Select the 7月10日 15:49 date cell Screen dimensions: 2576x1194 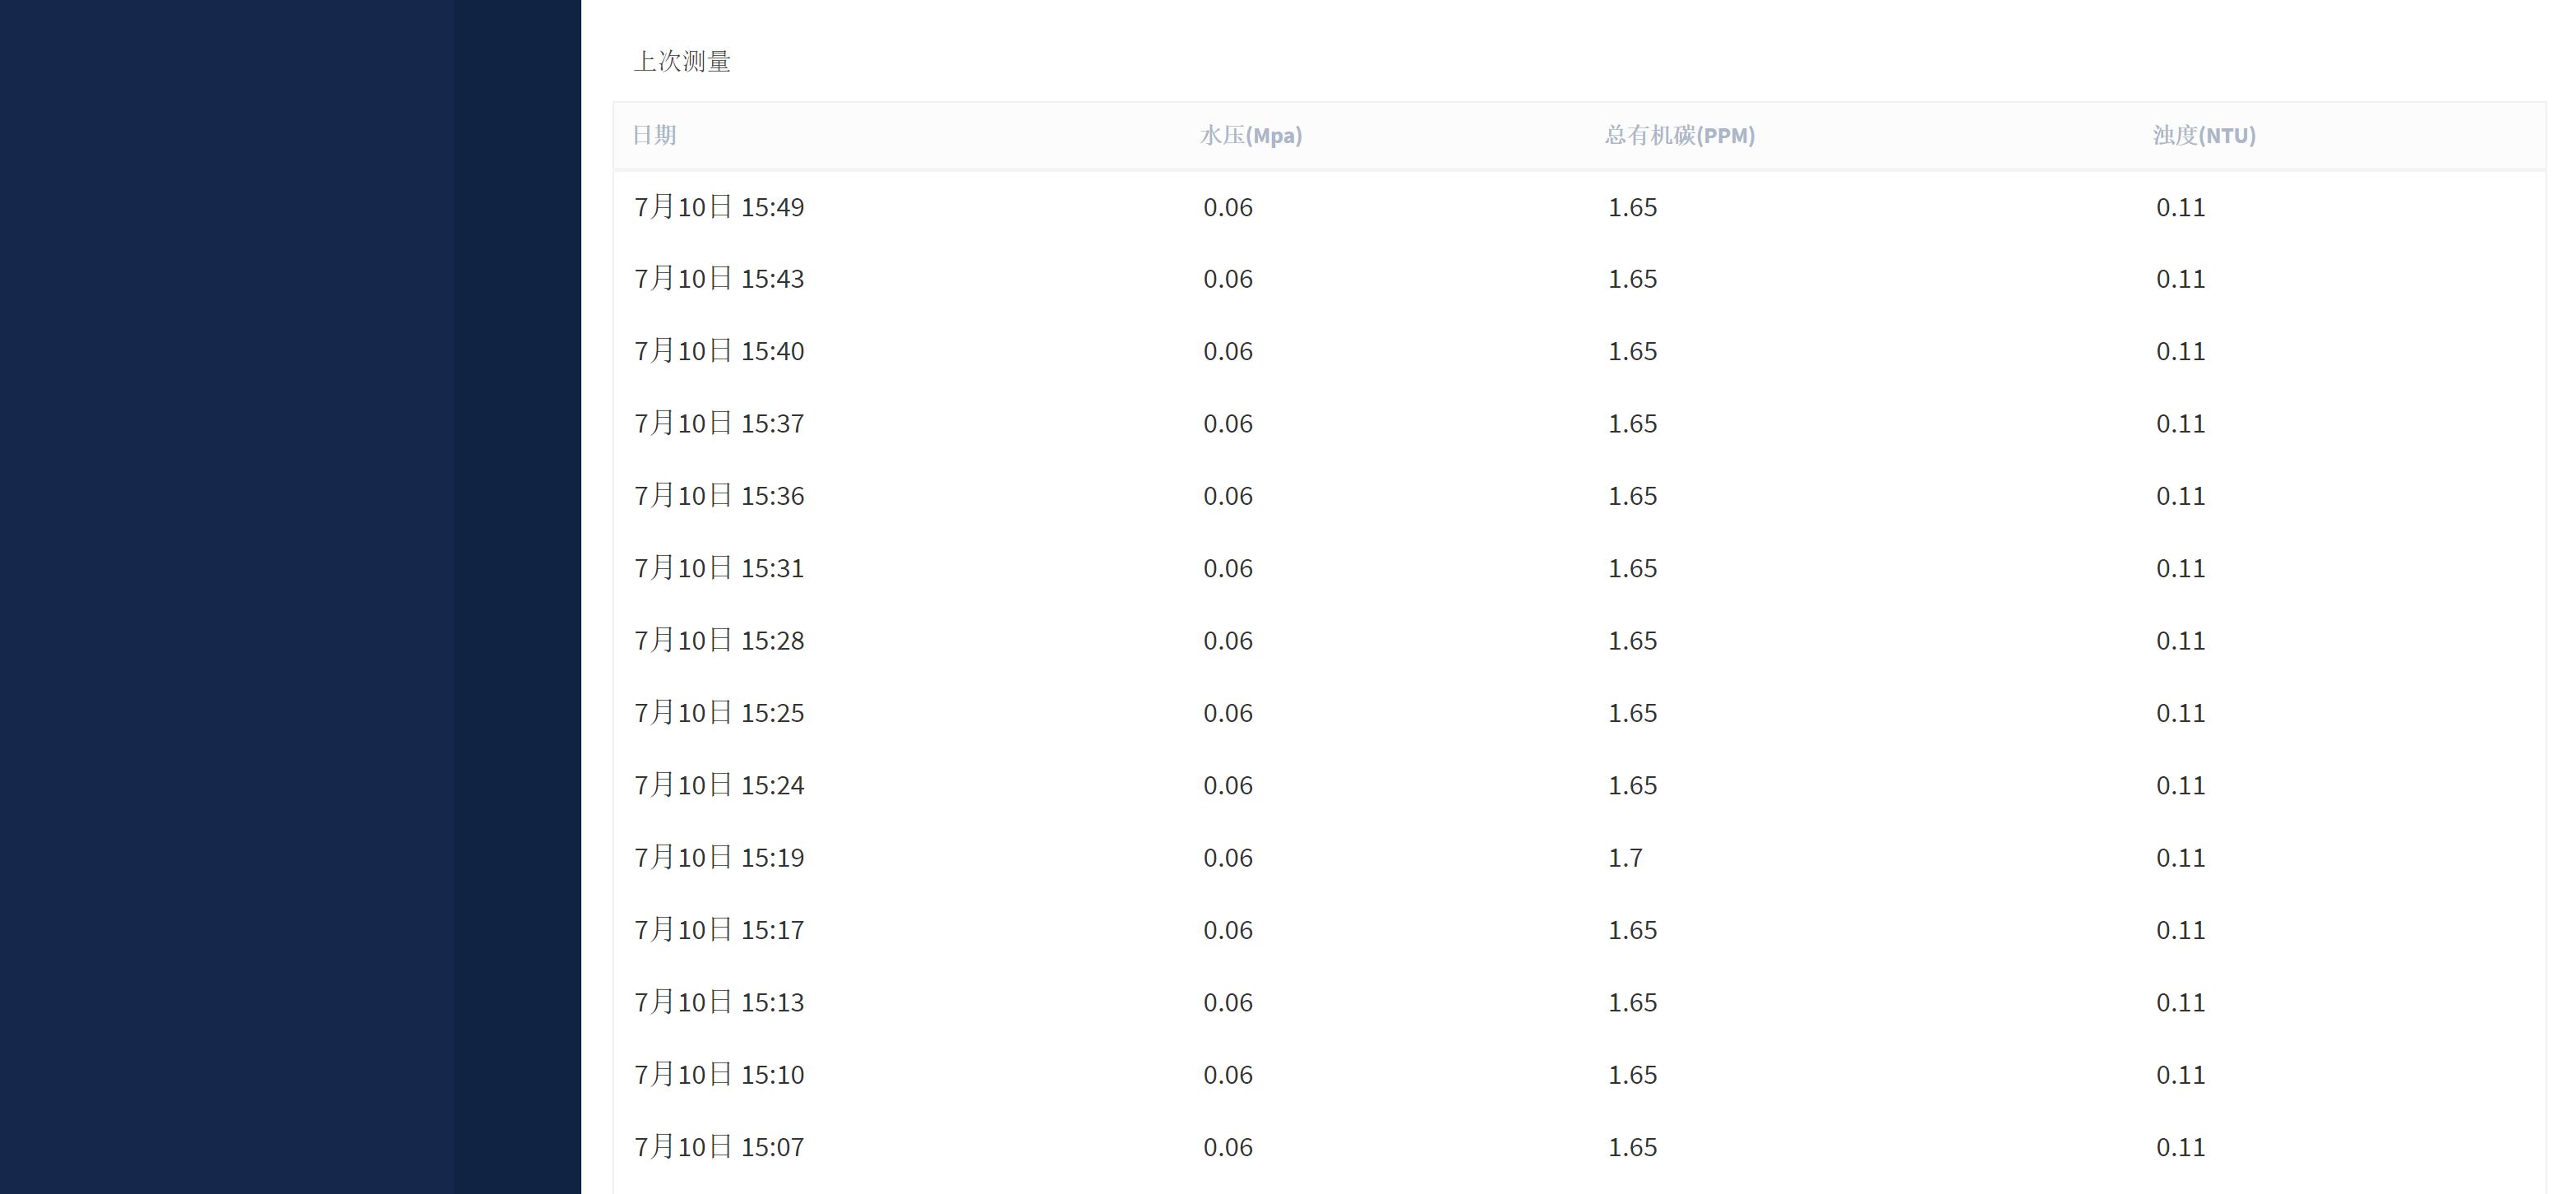click(x=719, y=207)
